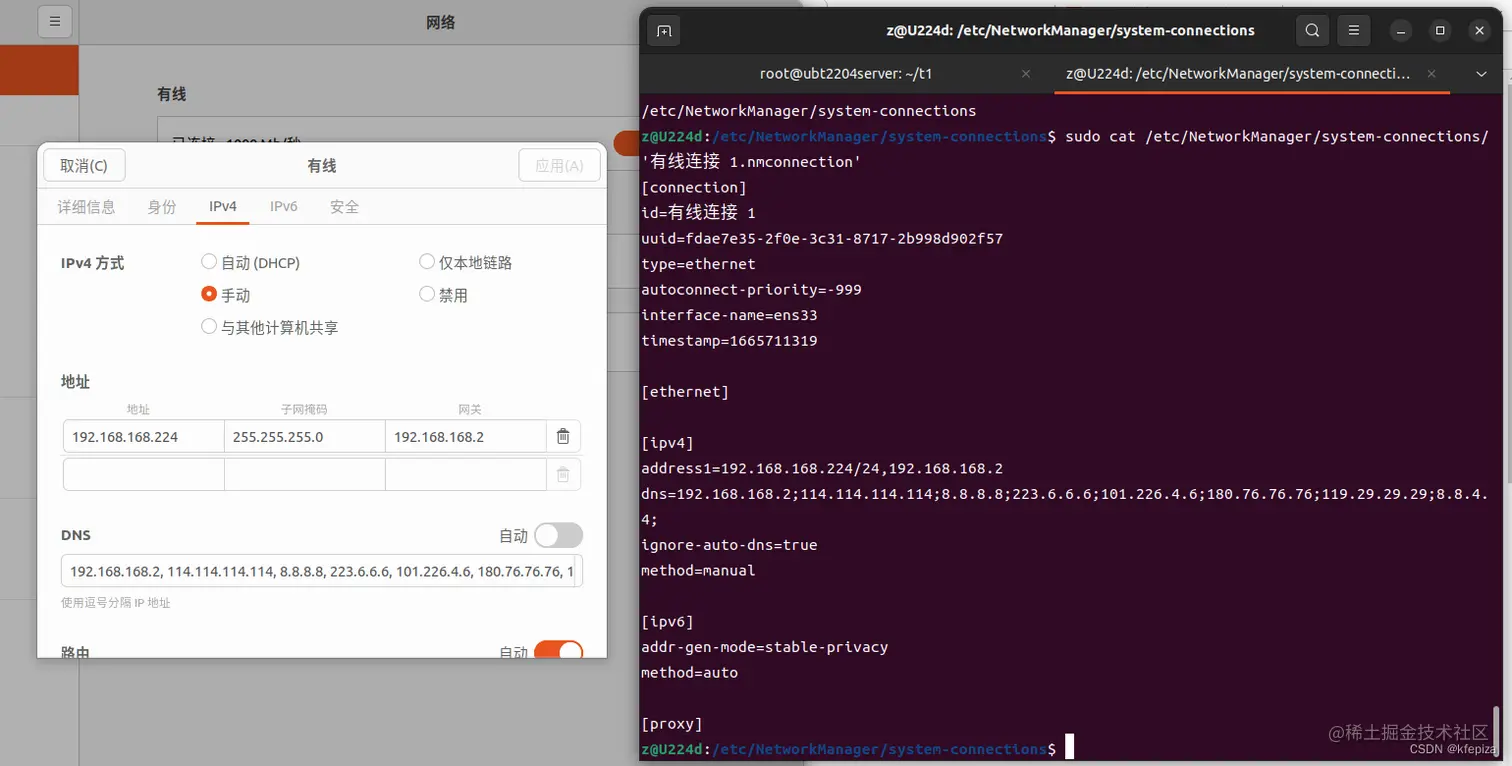
Task: Click the DNS servers input field
Action: click(x=322, y=571)
